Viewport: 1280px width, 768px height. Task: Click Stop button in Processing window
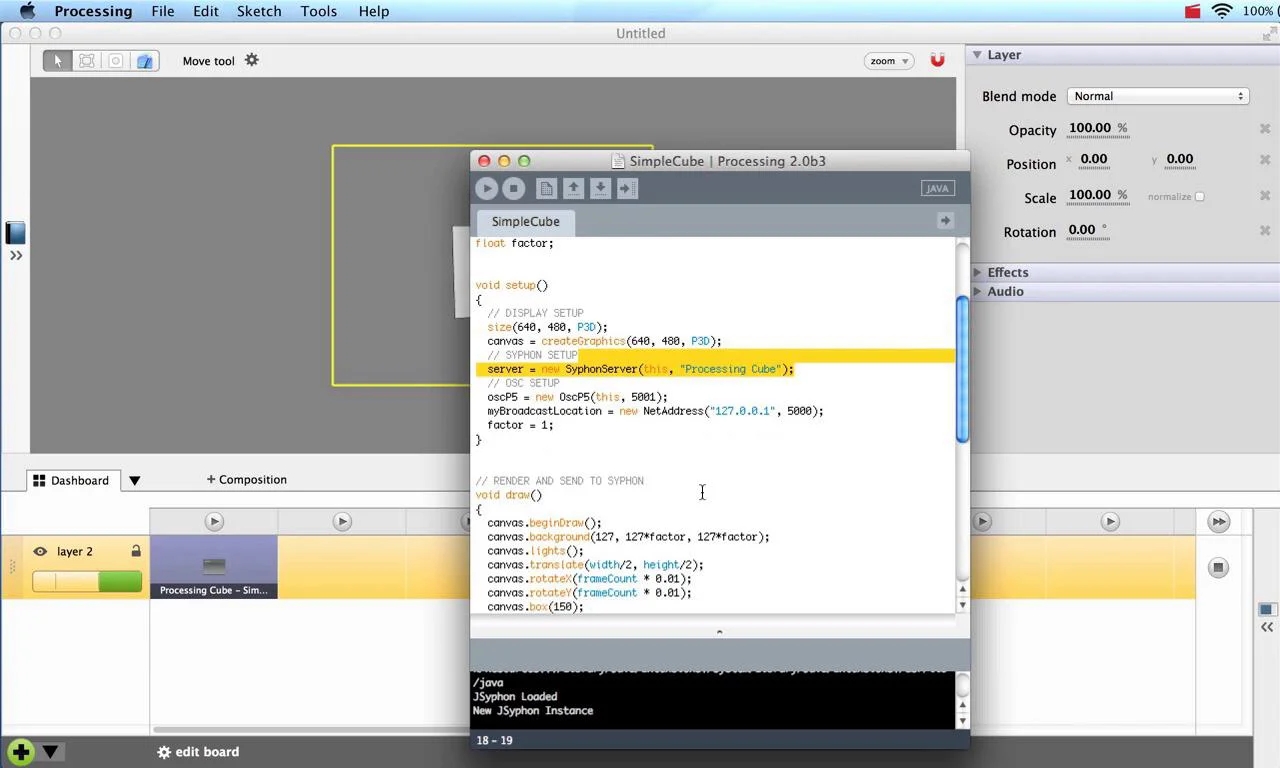pos(514,188)
